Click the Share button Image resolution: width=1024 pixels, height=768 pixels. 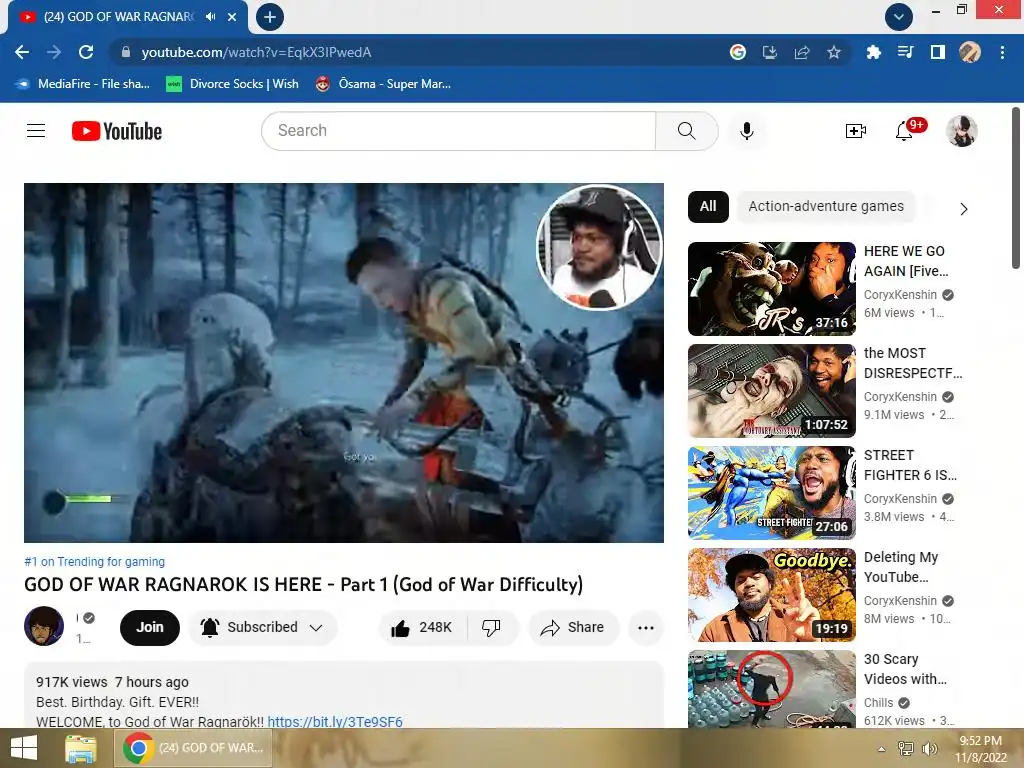[x=573, y=628]
